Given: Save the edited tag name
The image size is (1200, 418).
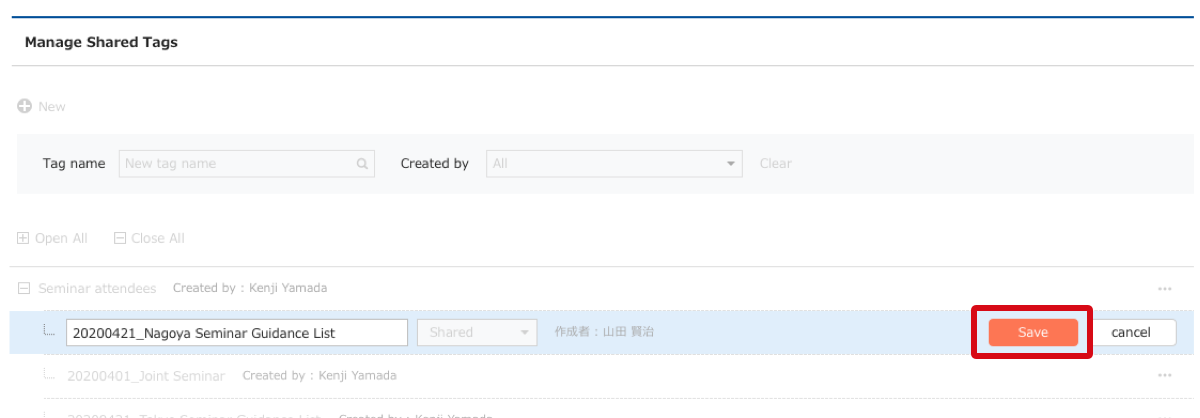Looking at the screenshot, I should [1033, 332].
